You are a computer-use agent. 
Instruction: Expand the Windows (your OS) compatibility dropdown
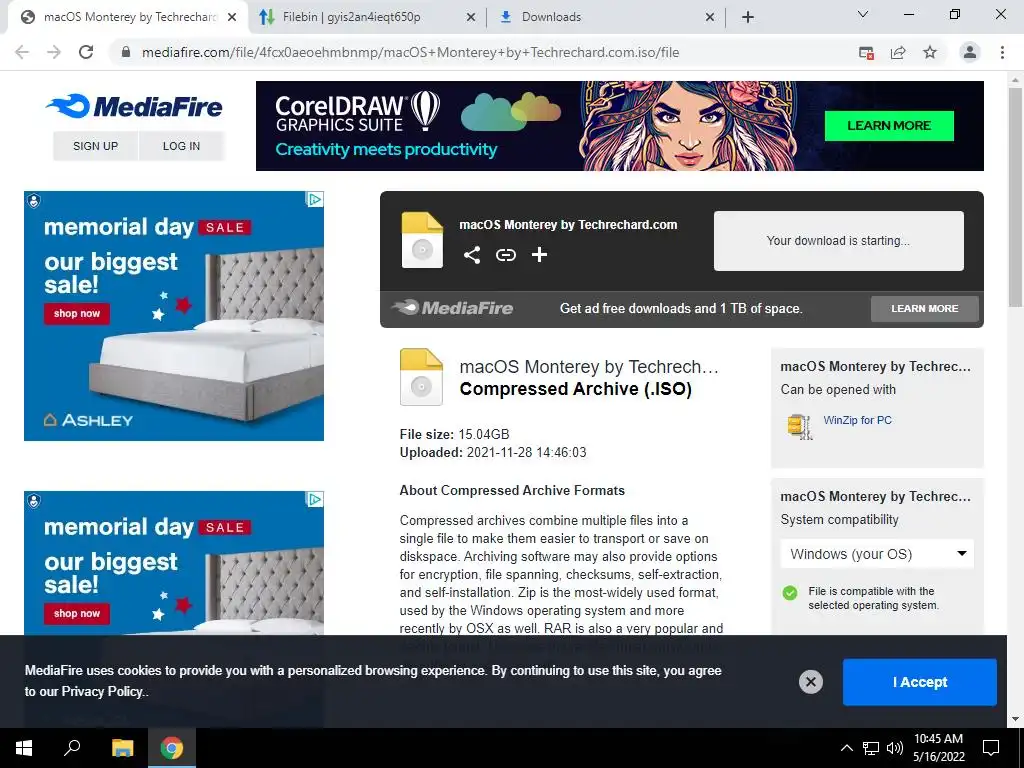pyautogui.click(x=877, y=554)
